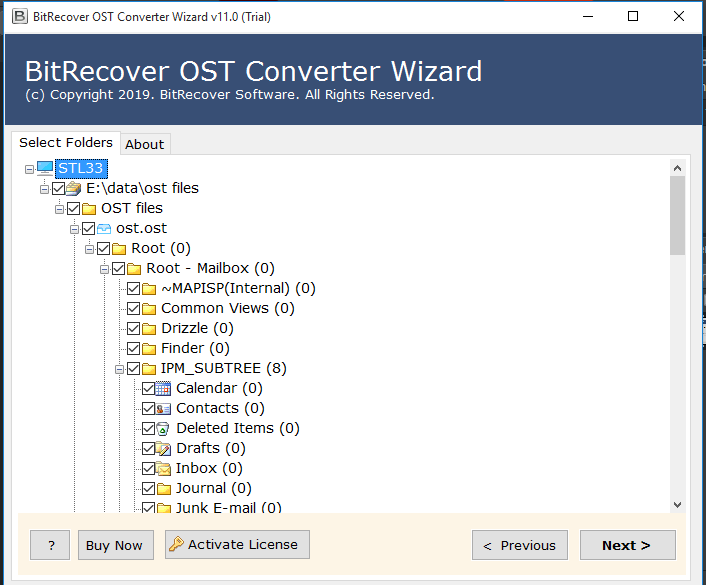Uncheck the Finder folder checkbox
This screenshot has width=706, height=585.
point(134,348)
